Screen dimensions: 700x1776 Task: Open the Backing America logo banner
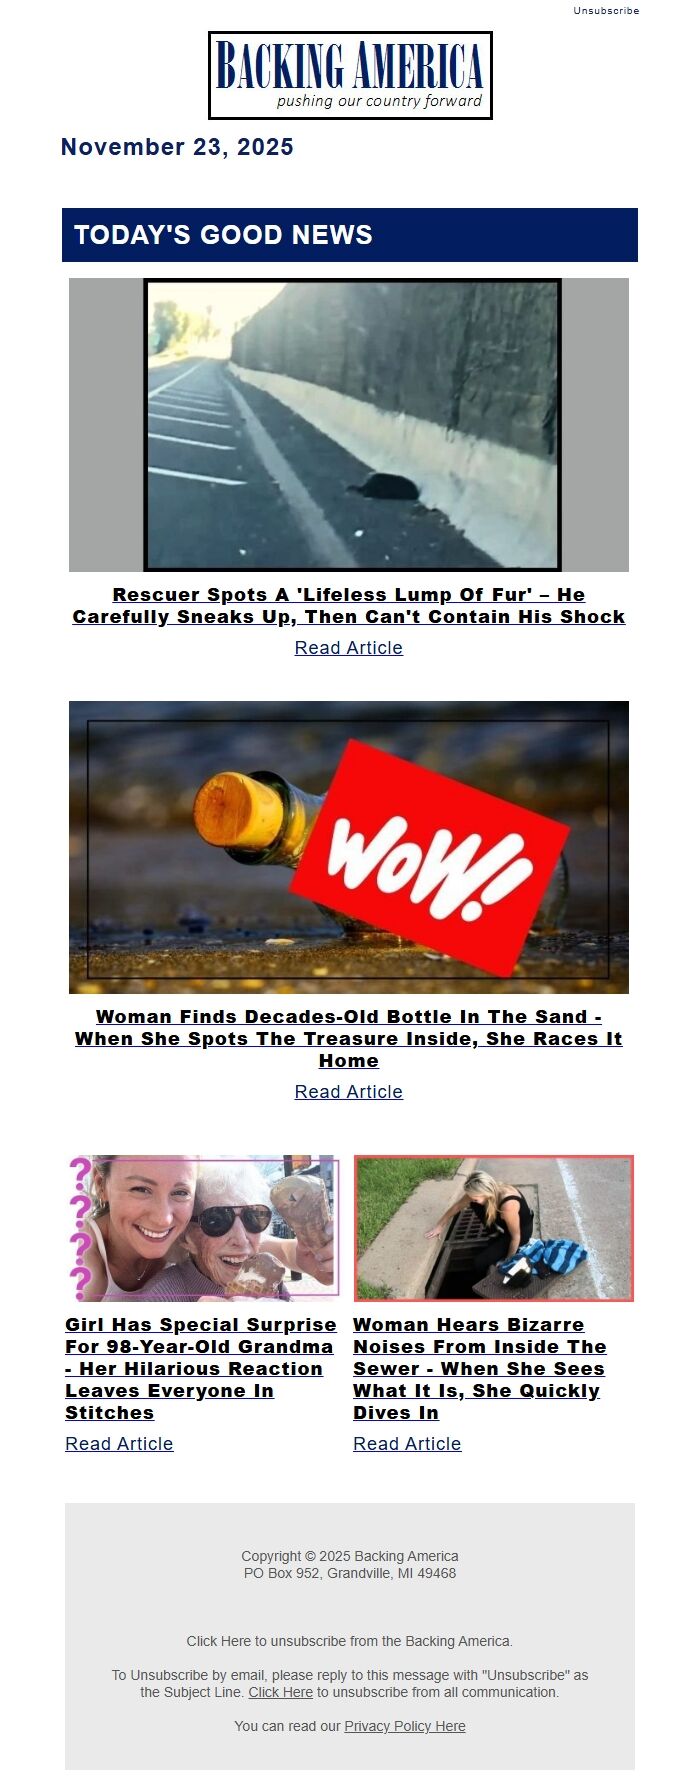350,75
